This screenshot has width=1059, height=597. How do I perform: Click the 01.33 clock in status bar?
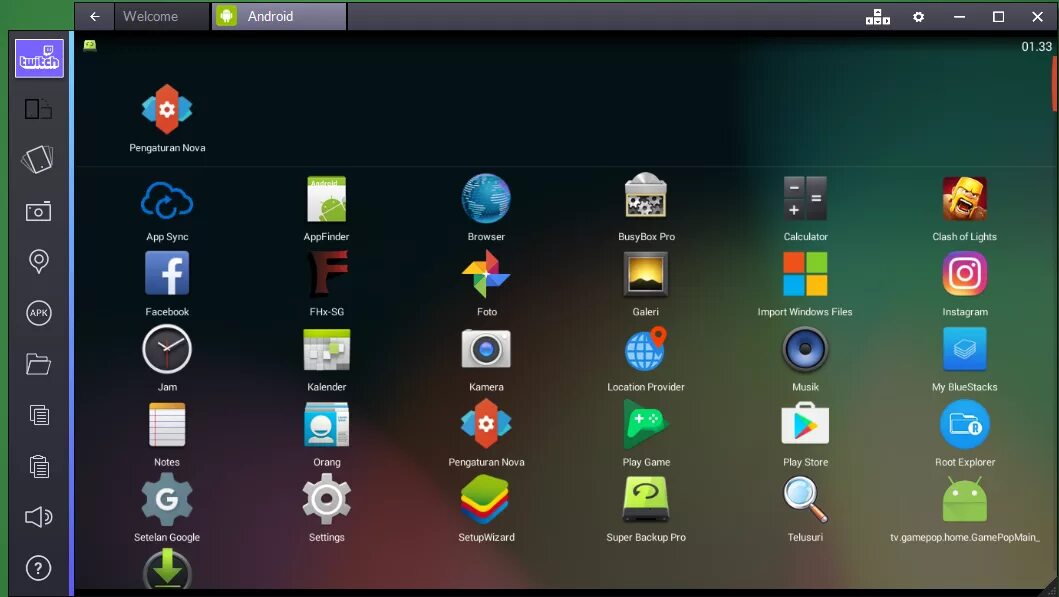1036,47
